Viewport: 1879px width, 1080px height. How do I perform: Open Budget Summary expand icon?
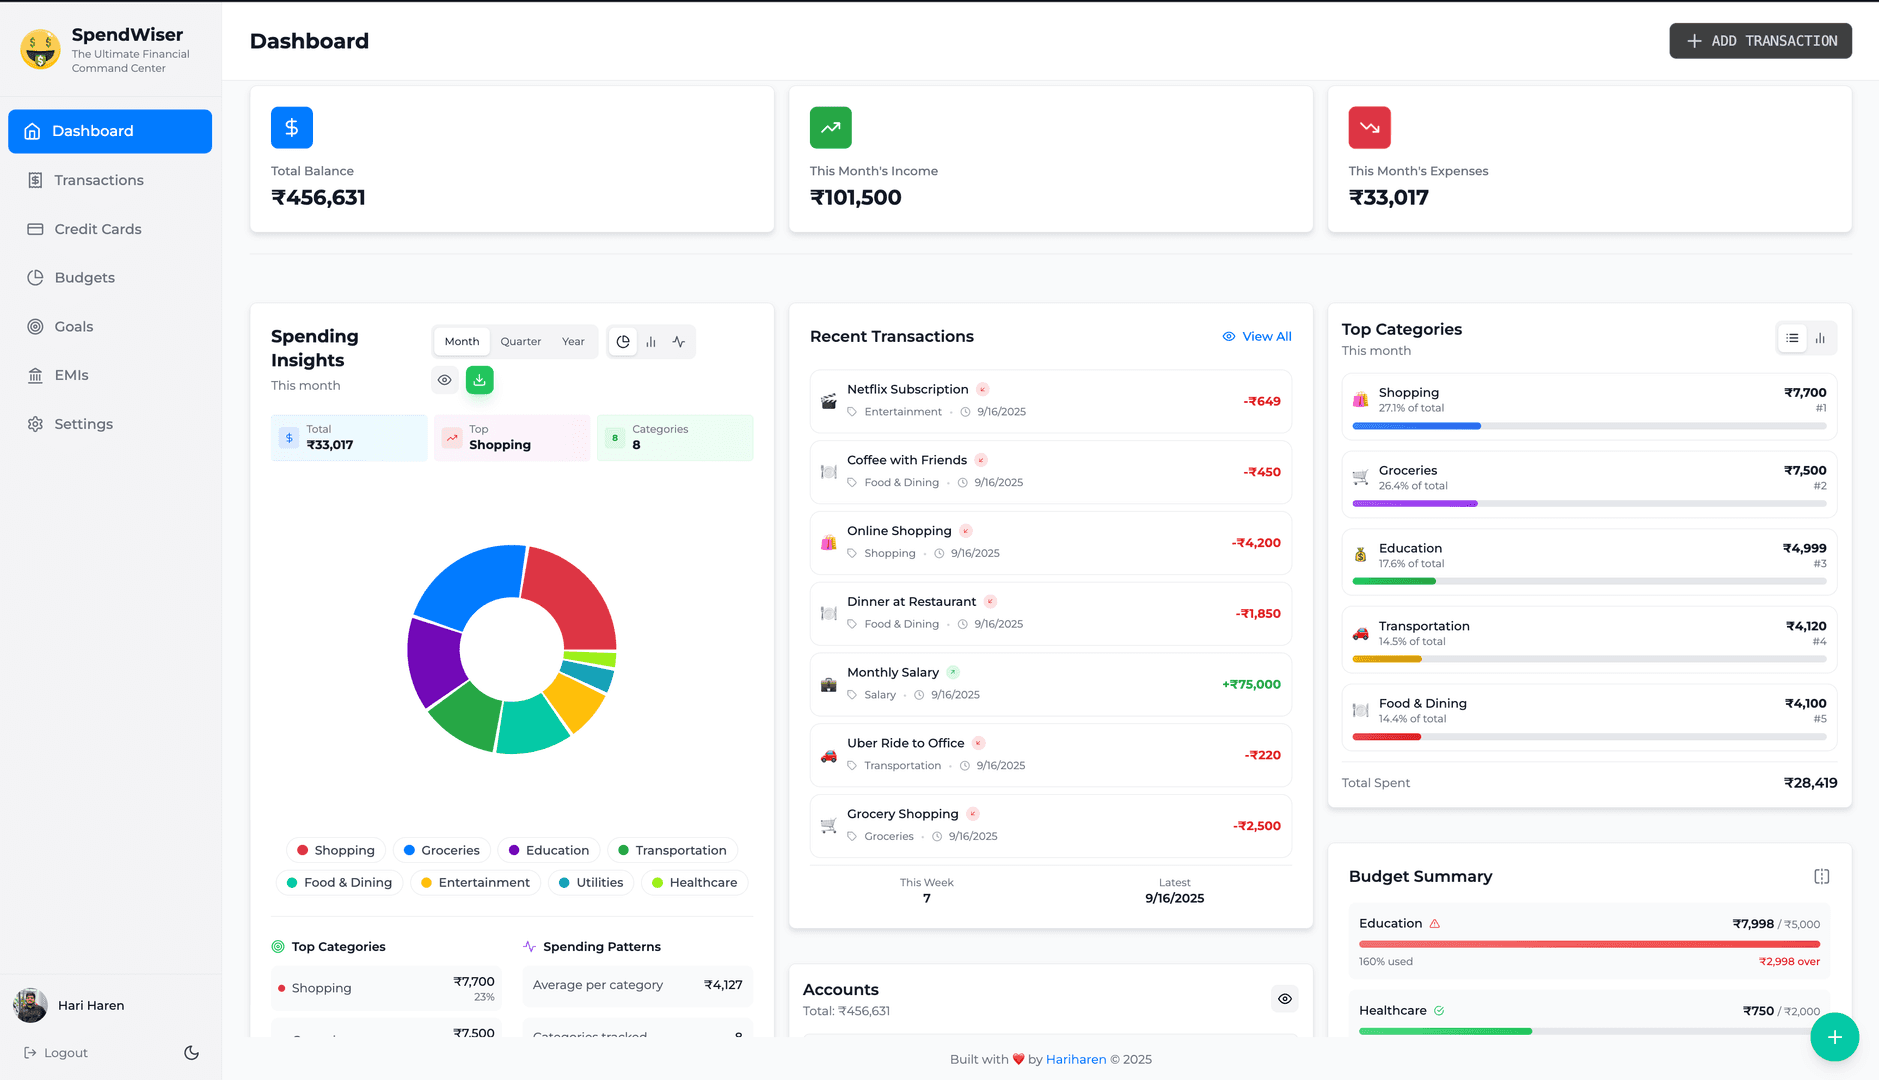(x=1821, y=877)
